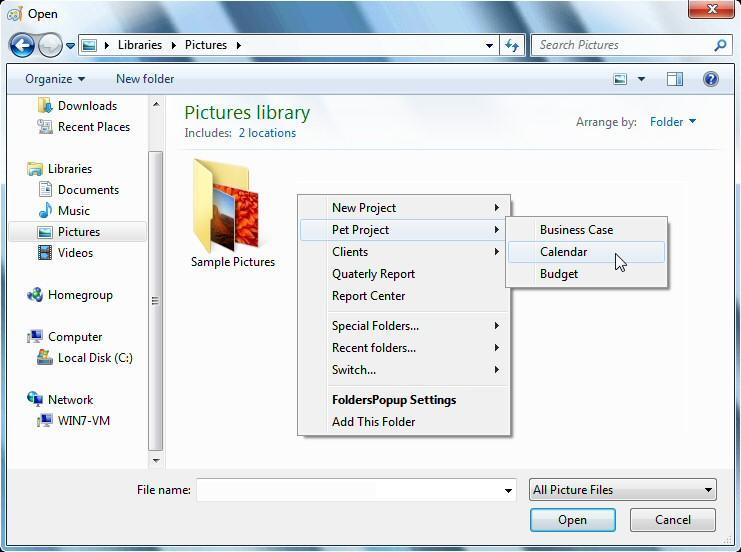The image size is (741, 552).
Task: Click the library icon in address bar
Action: tap(89, 45)
